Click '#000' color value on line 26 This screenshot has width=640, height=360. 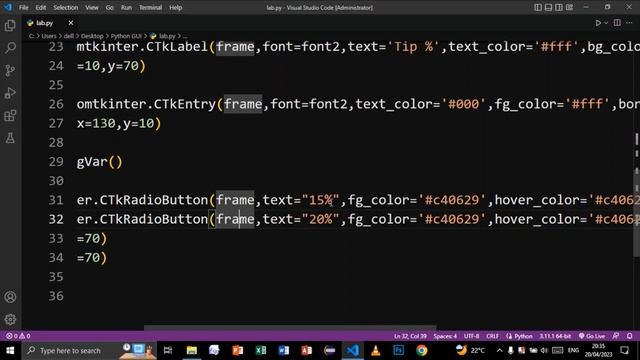coord(463,104)
